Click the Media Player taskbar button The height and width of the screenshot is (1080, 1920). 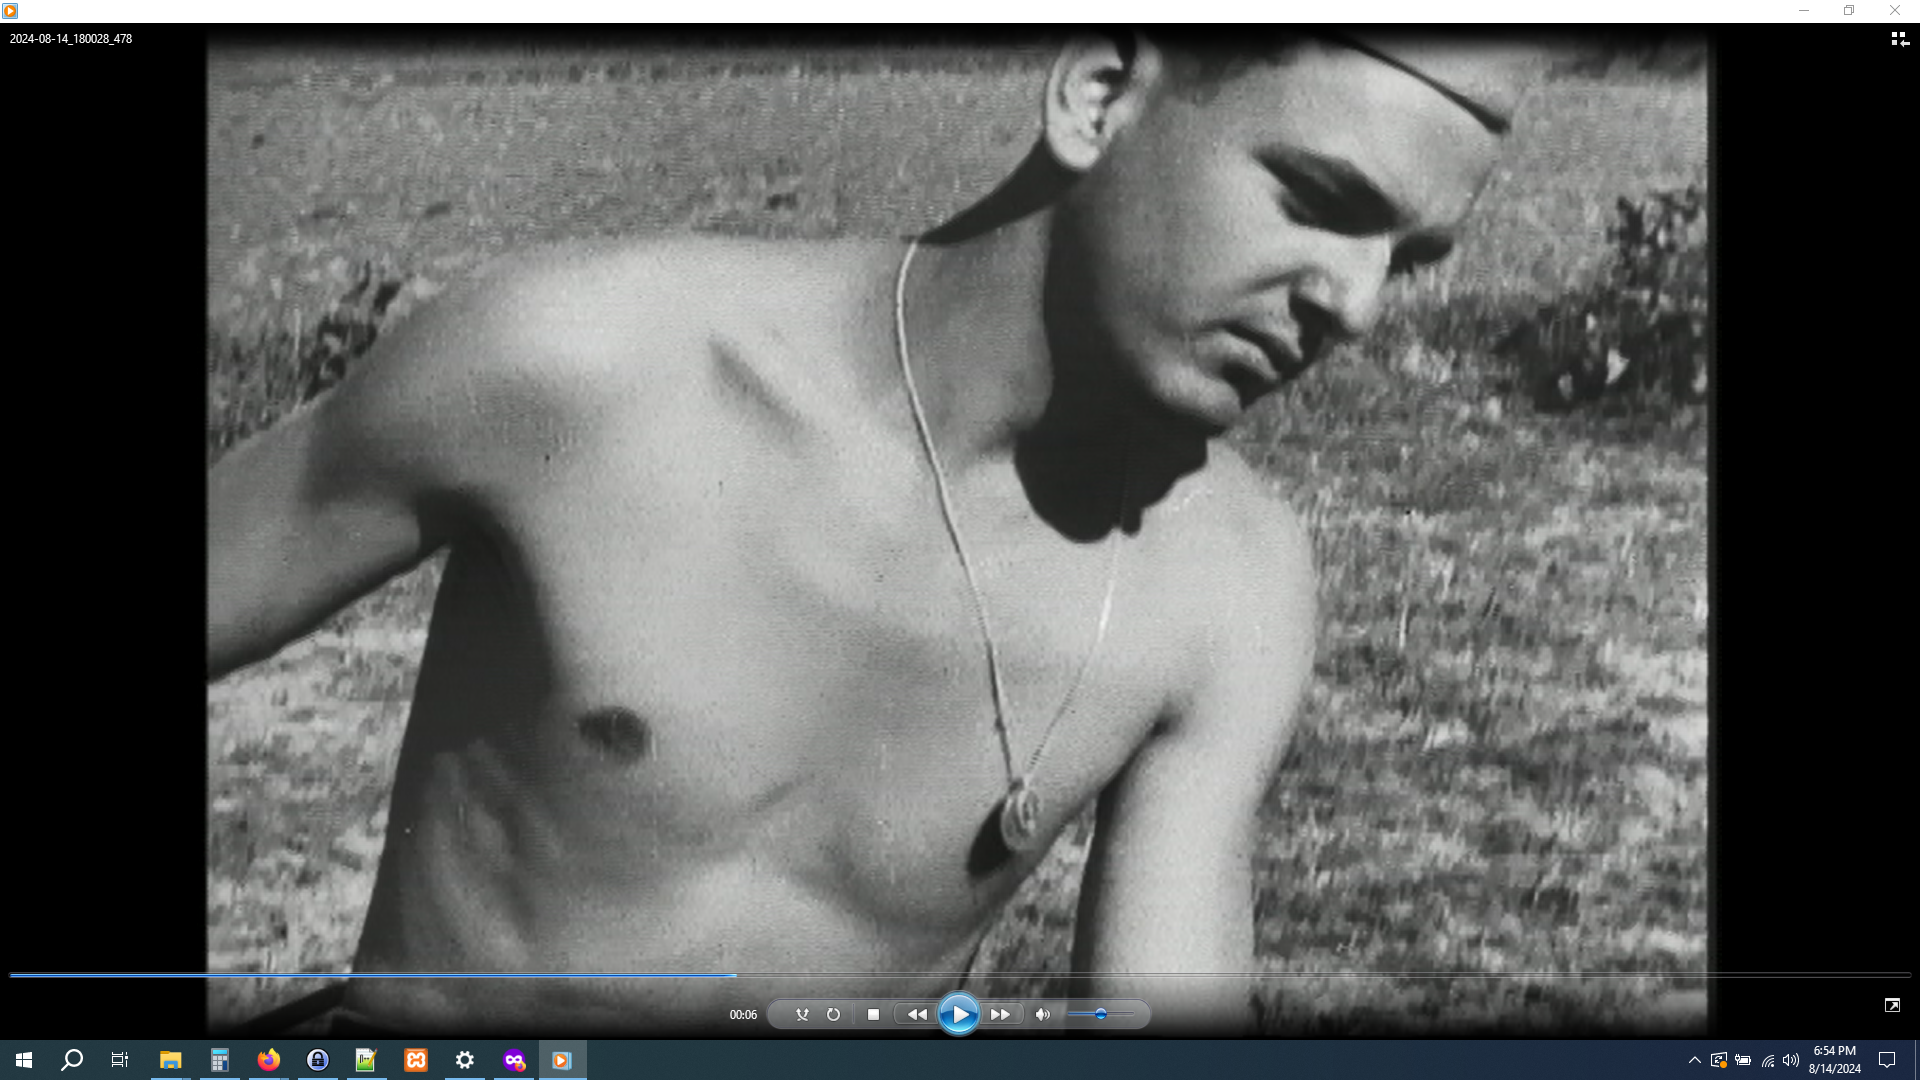coord(562,1060)
